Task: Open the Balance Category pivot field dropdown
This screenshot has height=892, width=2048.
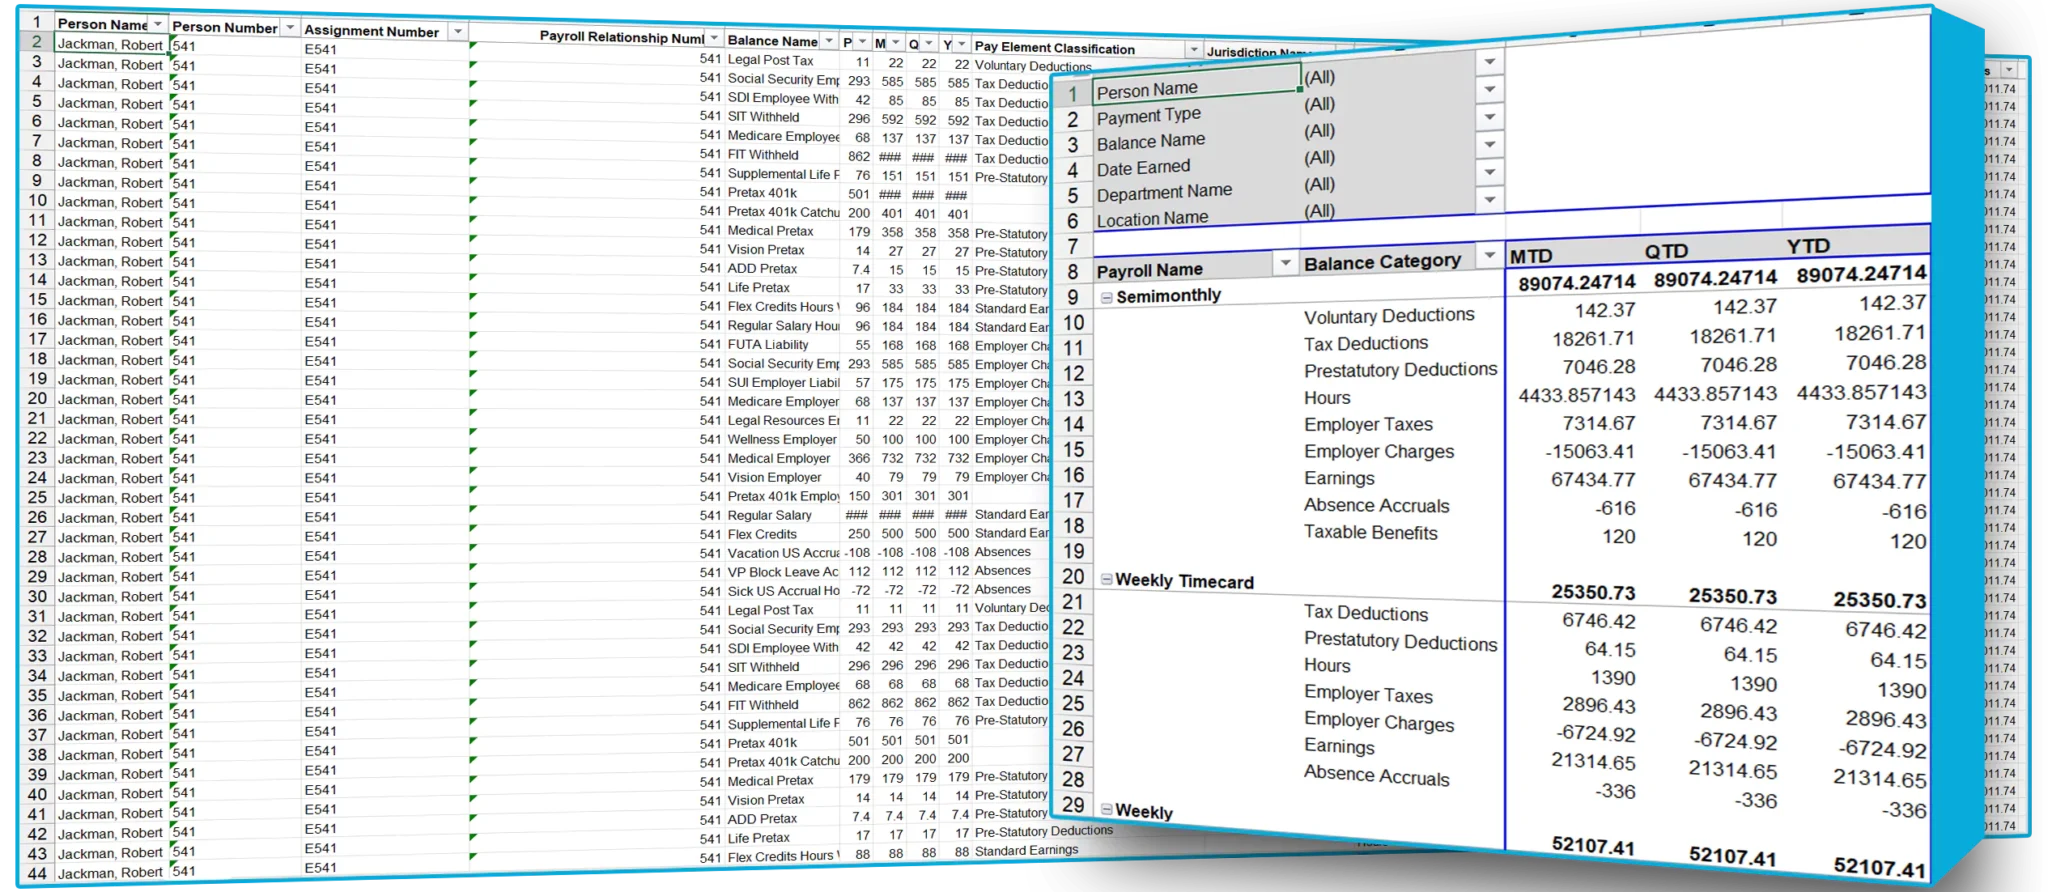Action: point(1489,256)
